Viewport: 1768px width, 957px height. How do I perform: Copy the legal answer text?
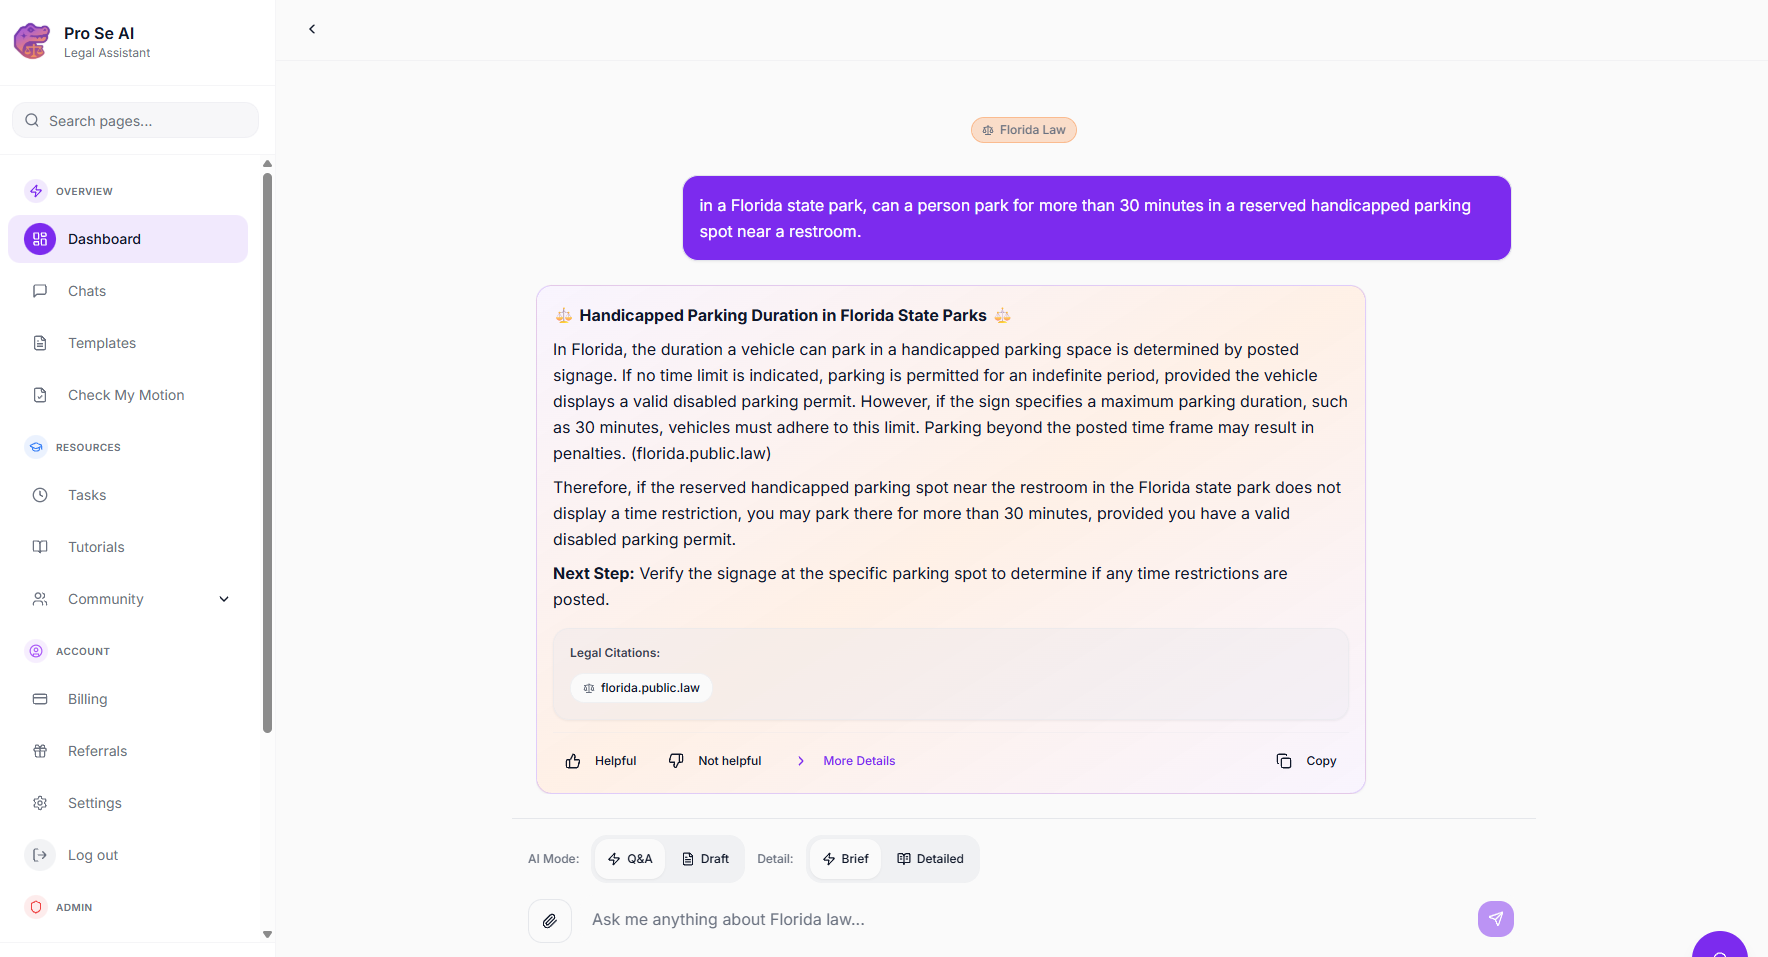coord(1305,760)
